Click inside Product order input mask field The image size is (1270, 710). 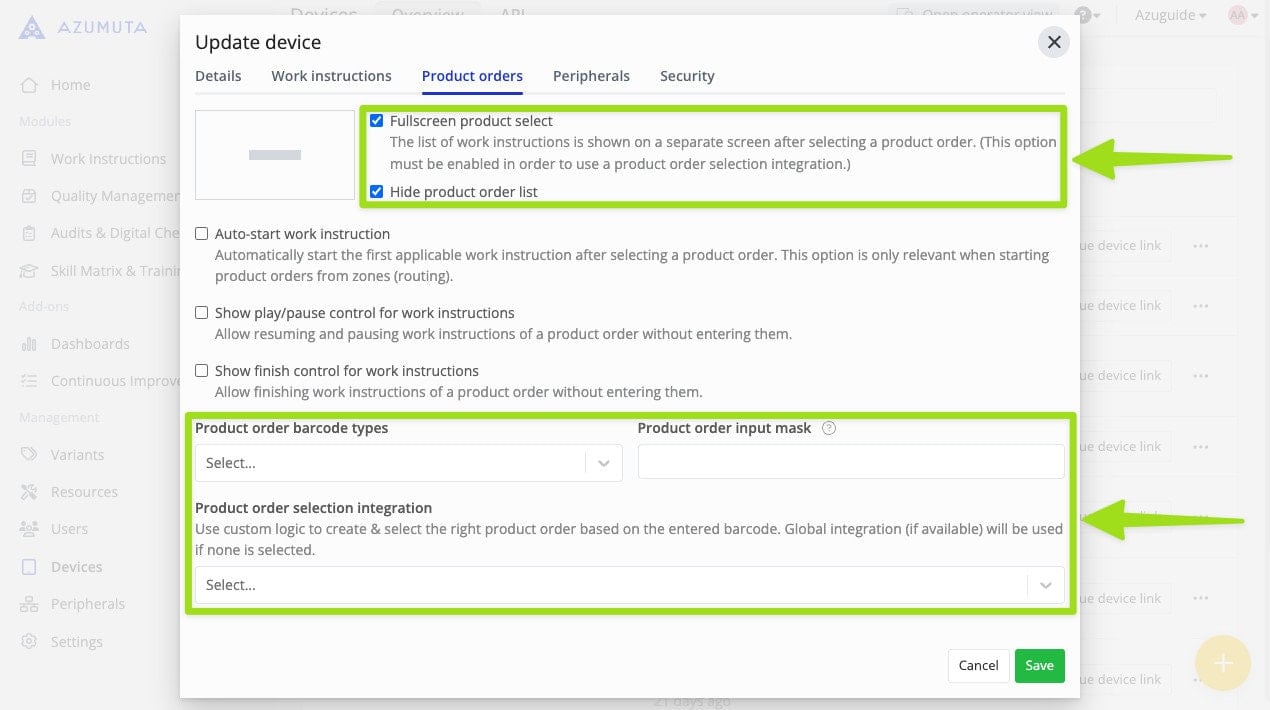tap(850, 462)
